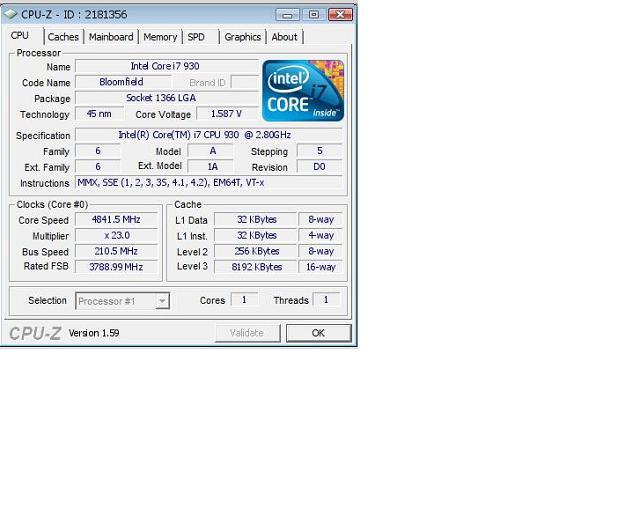Viewport: 640px width, 512px height.
Task: Click the CPU-Z title bar app icon
Action: [x=10, y=14]
